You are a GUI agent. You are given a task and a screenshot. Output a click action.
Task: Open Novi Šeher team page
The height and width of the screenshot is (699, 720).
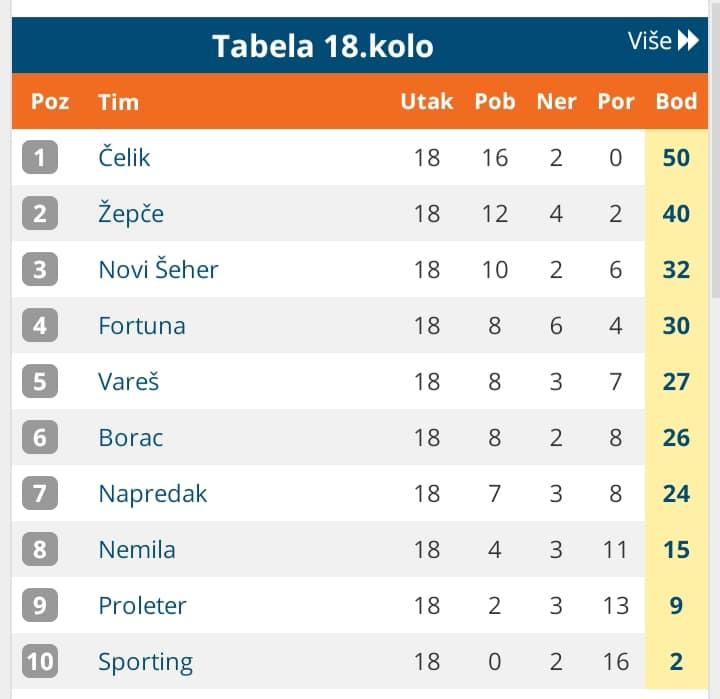tap(158, 269)
